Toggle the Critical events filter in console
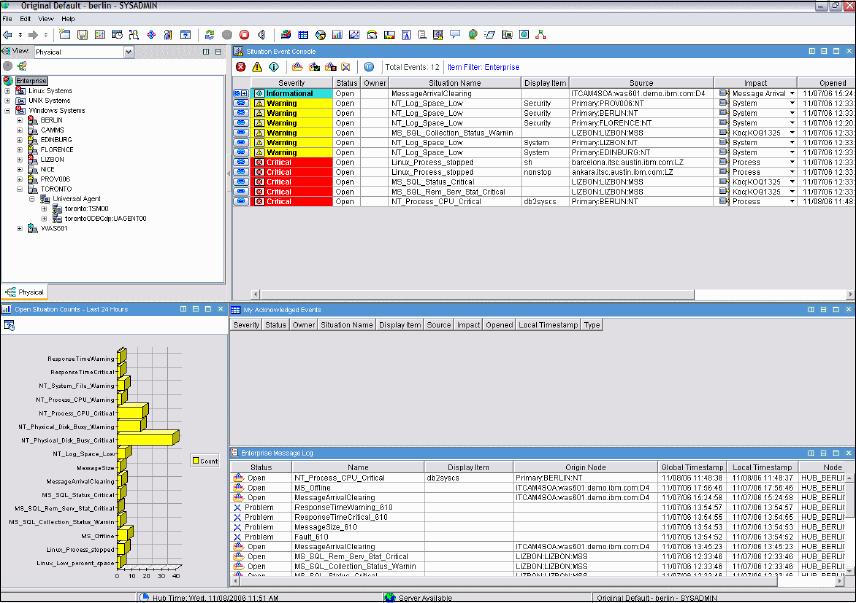 click(241, 67)
